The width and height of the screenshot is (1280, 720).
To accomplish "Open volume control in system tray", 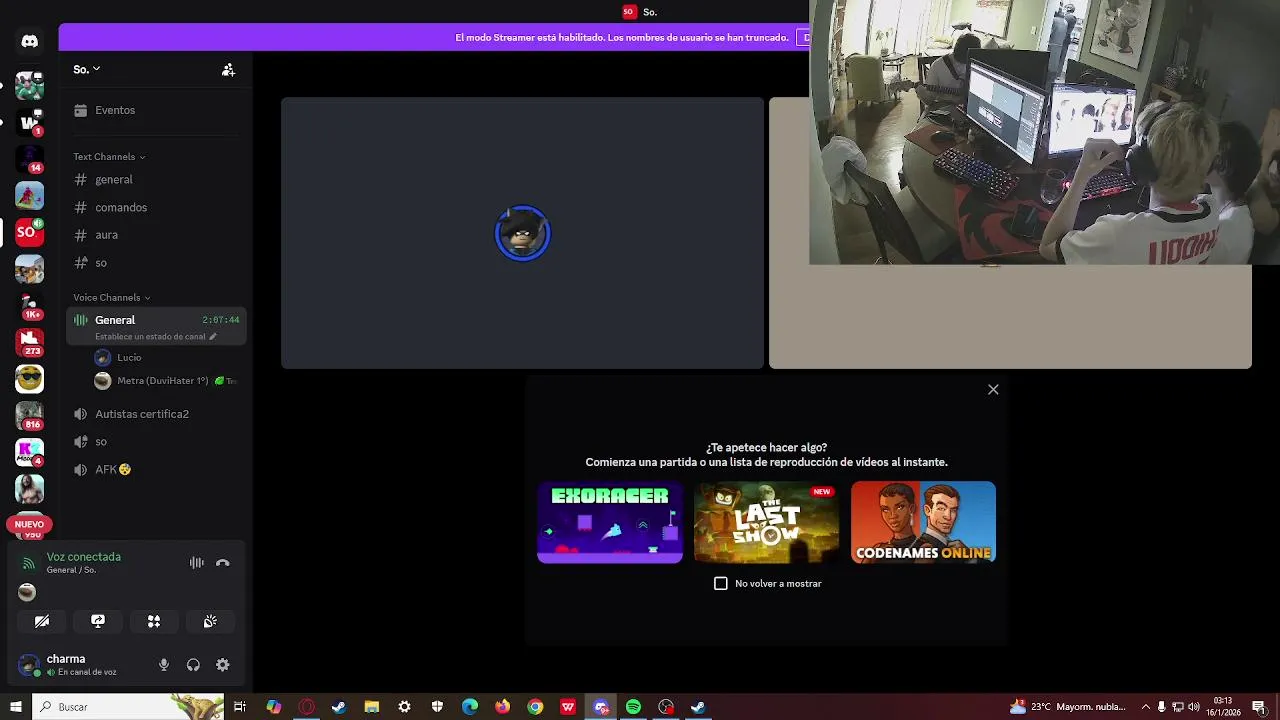I will point(1193,707).
